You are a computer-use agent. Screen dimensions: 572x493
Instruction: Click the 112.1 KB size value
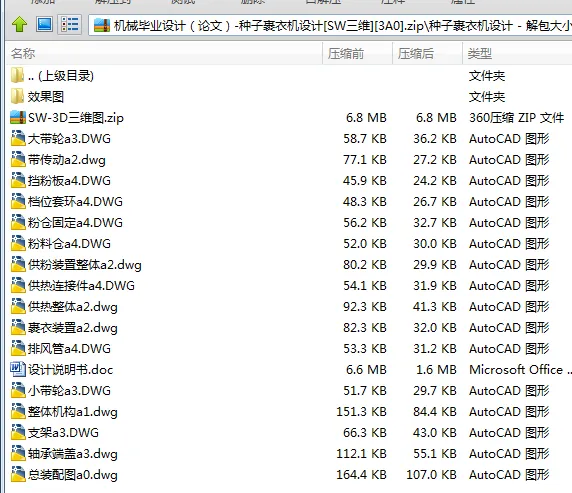[361, 454]
